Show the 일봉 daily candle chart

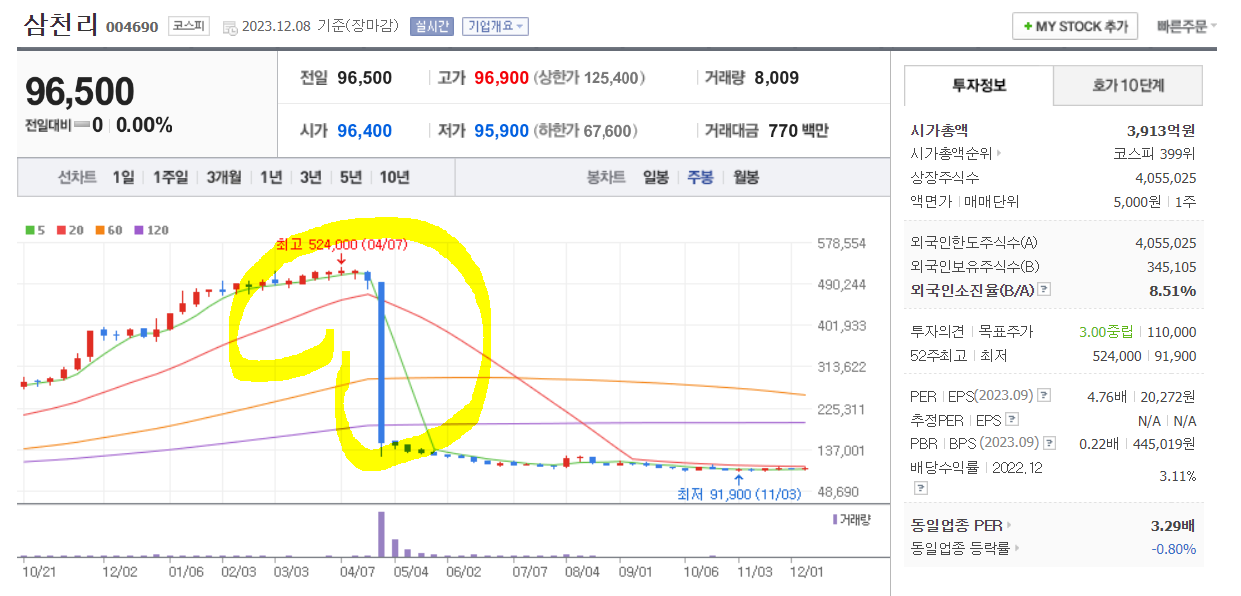(x=656, y=177)
